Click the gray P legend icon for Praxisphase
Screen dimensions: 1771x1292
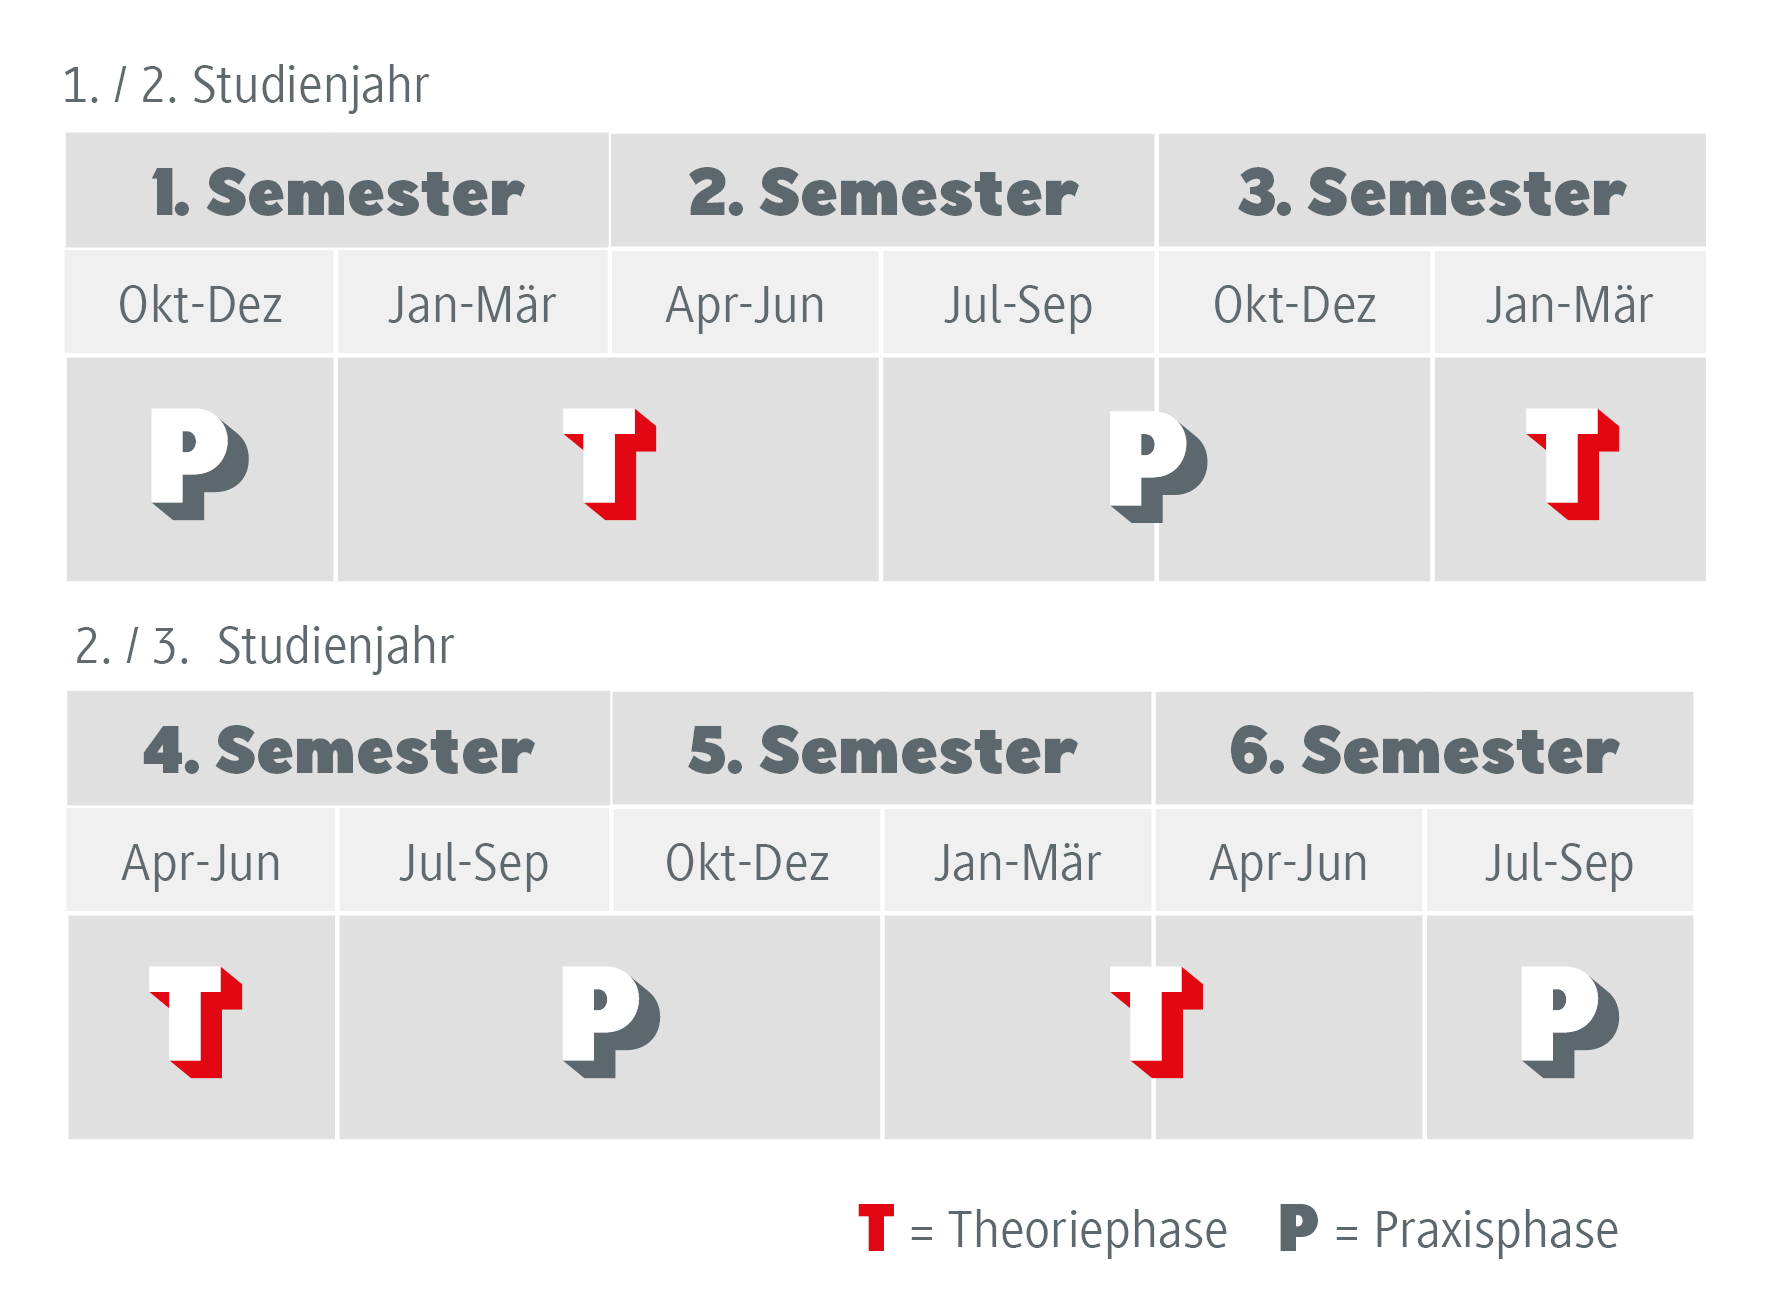point(1299,1227)
